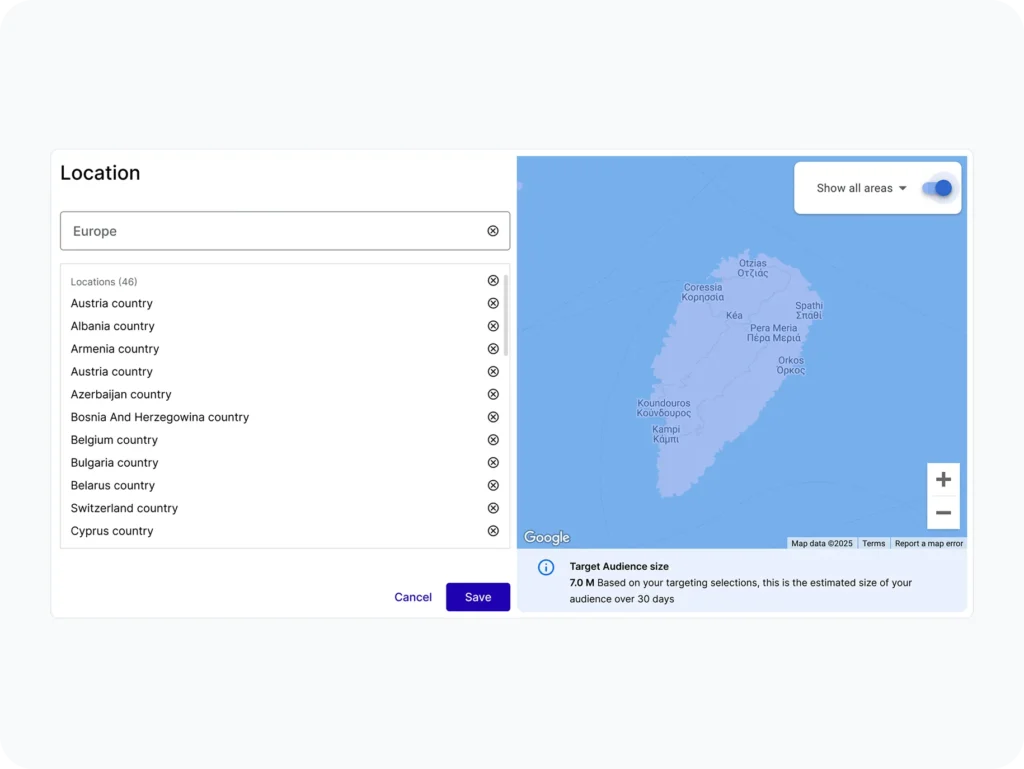The width and height of the screenshot is (1024, 769).
Task: Remove Azerbaijan country from list
Action: pyautogui.click(x=493, y=394)
